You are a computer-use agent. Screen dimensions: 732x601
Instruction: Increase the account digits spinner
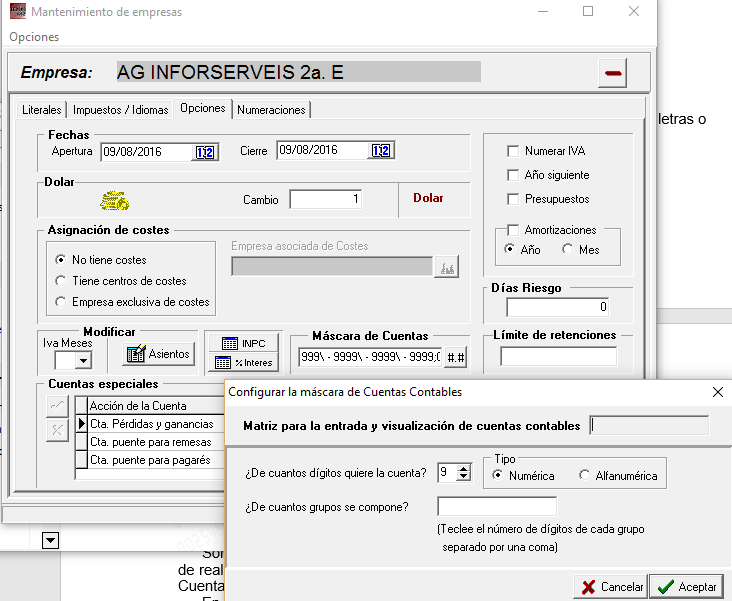[x=463, y=469]
